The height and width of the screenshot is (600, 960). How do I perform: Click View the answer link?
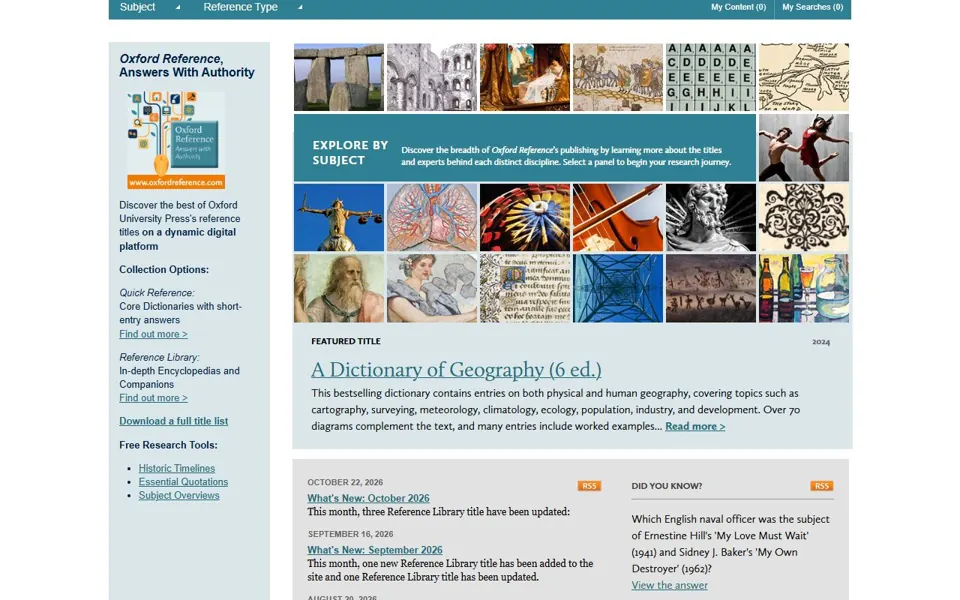coord(669,585)
